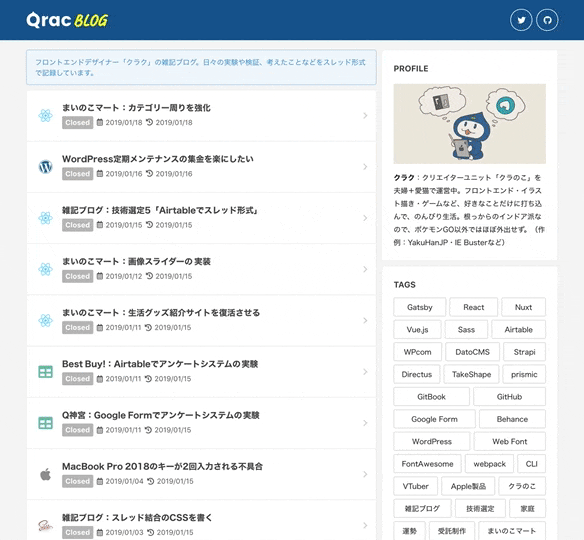Screen dimensions: 584x540
Task: Click the 家庭 tag
Action: tap(527, 508)
